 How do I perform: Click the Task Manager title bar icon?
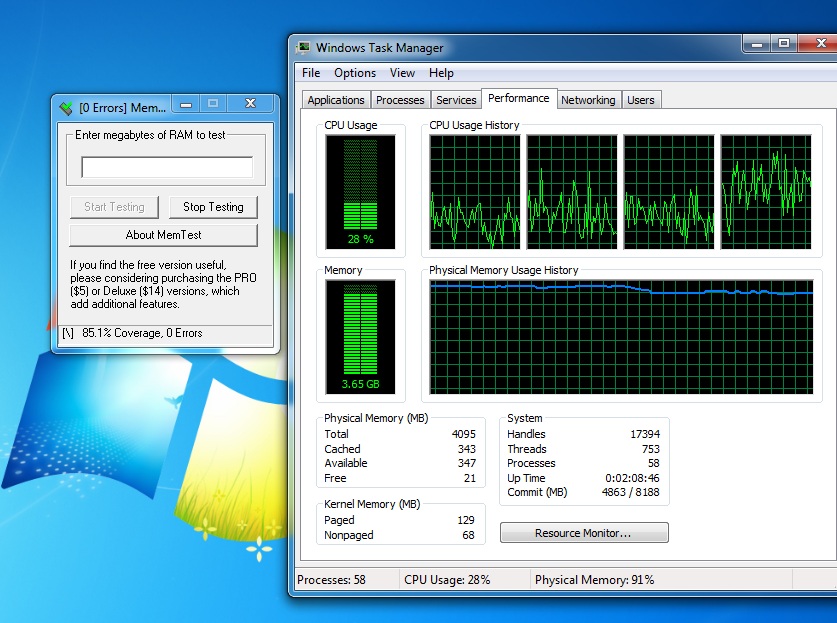[x=304, y=47]
